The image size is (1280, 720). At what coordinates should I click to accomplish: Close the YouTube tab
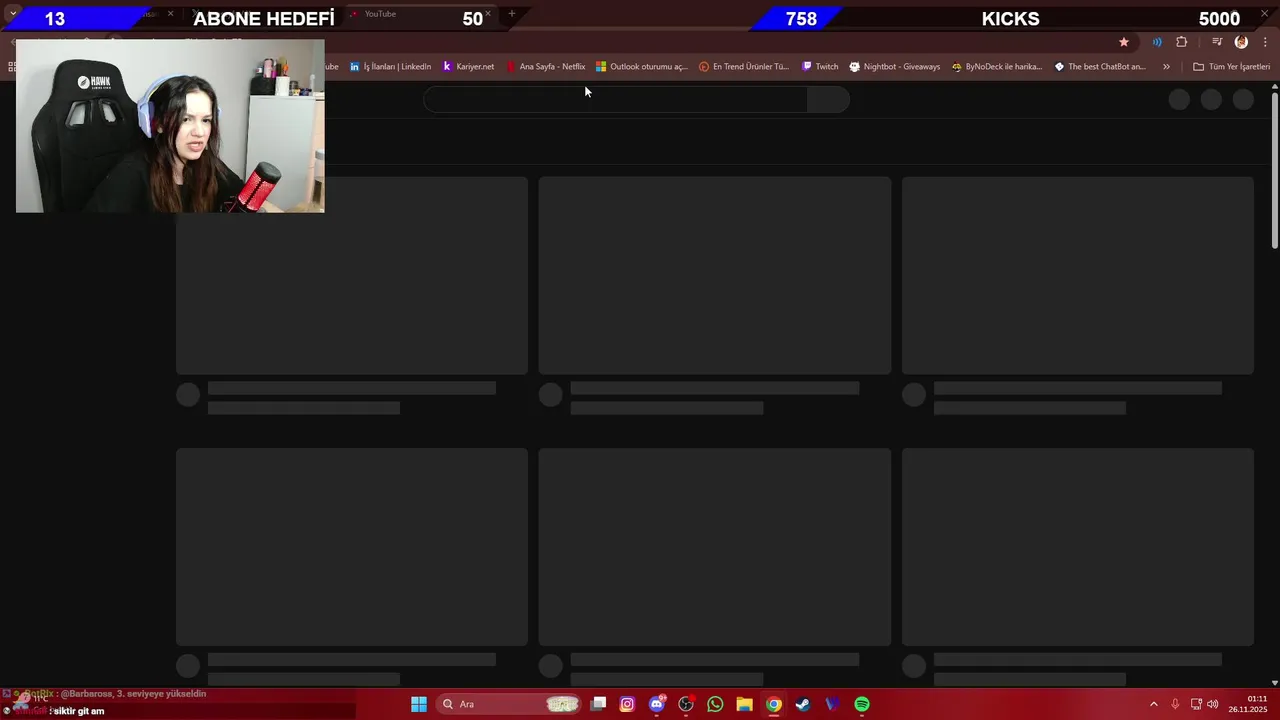(488, 14)
